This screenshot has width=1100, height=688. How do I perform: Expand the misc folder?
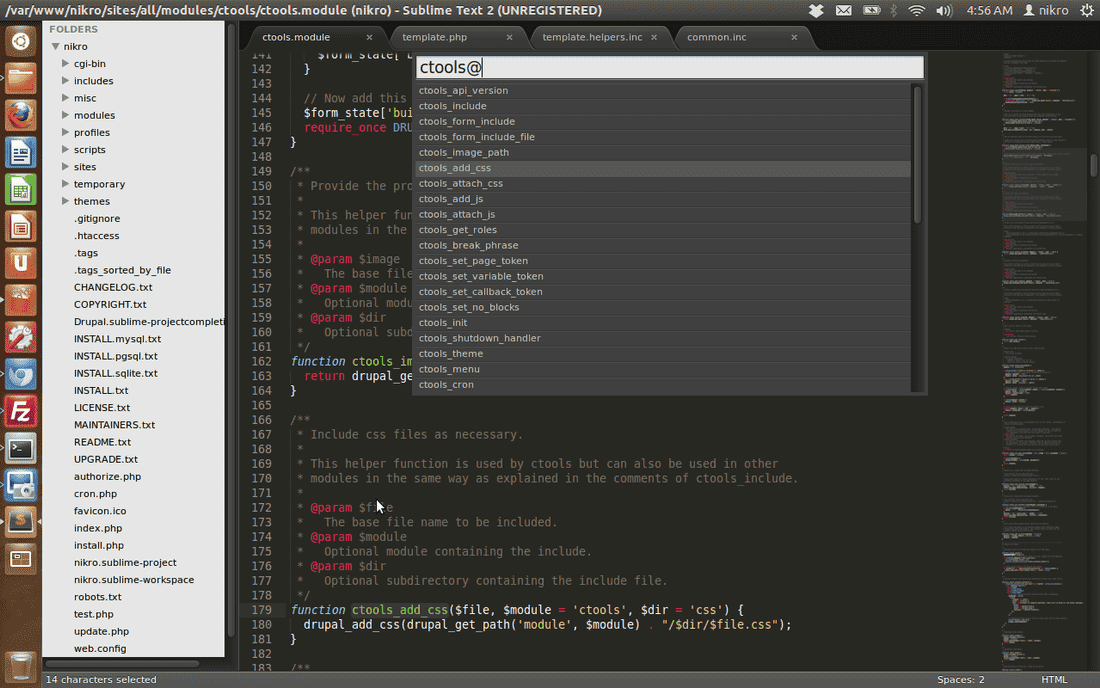click(x=65, y=97)
